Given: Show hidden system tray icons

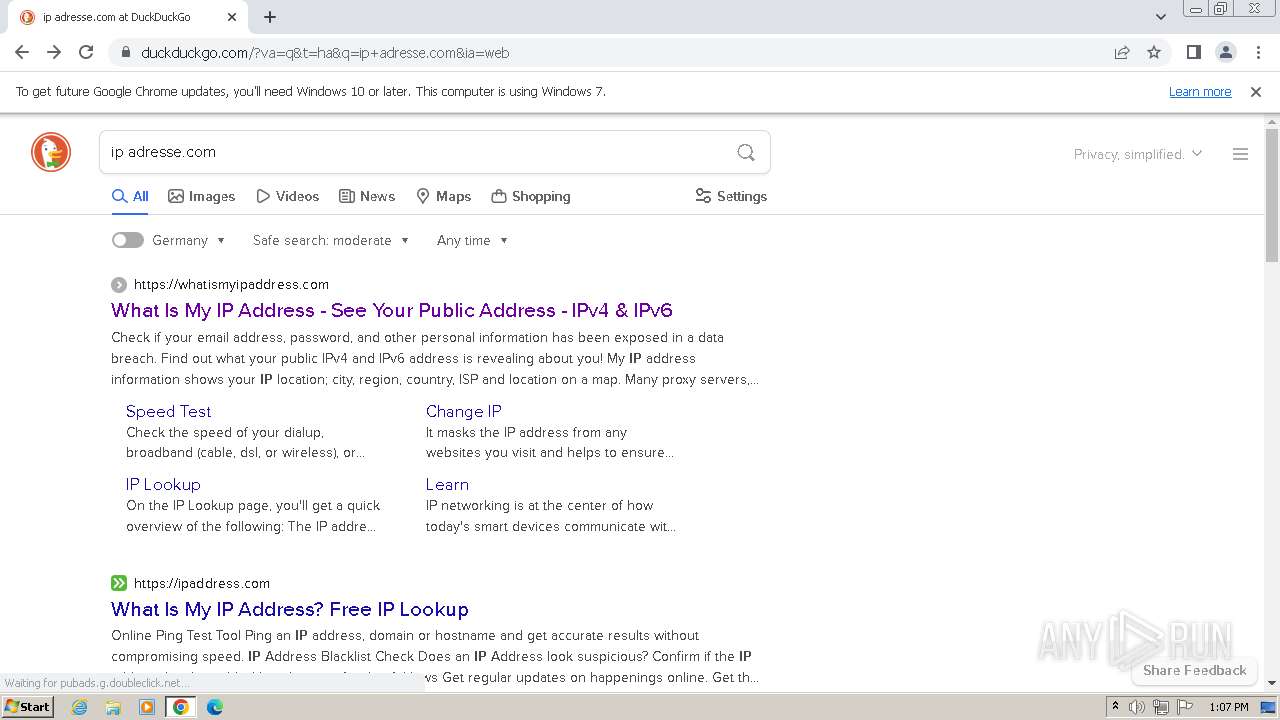Looking at the screenshot, I should [x=1115, y=707].
